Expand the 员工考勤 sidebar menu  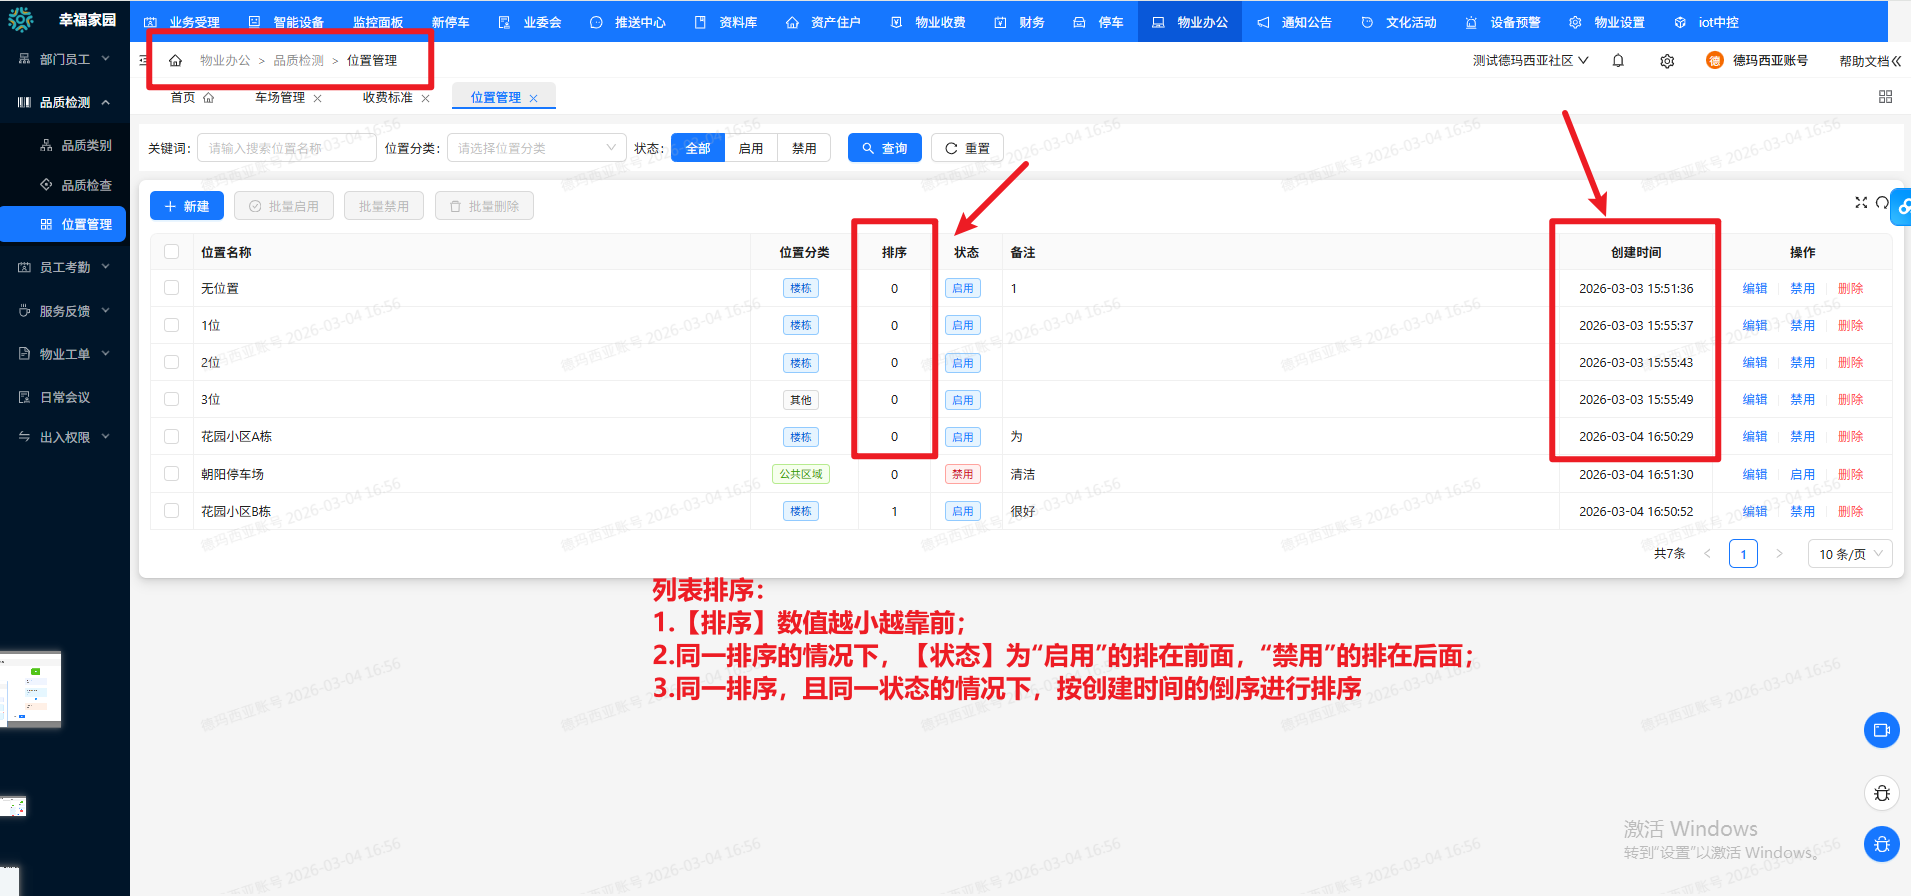[65, 267]
